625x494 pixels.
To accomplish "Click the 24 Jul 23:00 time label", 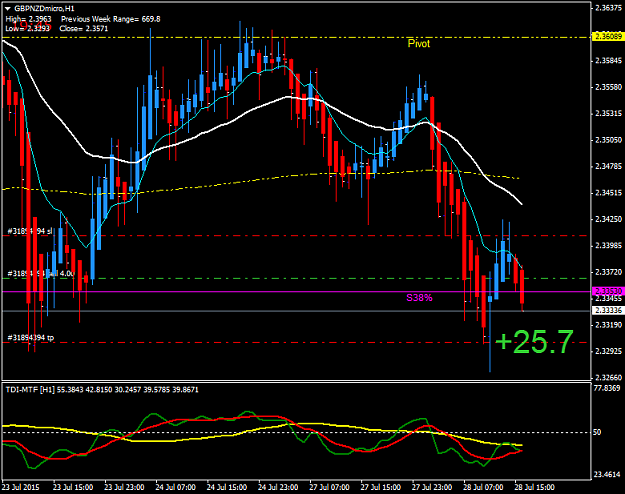I will 278,487.
